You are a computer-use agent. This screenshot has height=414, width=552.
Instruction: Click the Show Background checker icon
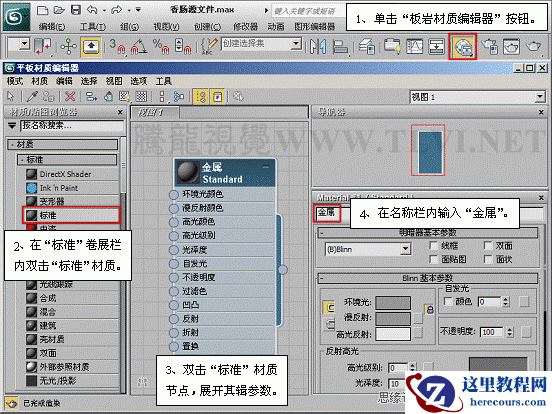tap(141, 96)
